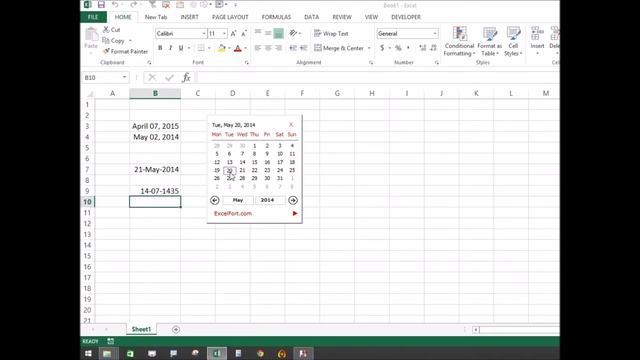Toggle underline formatting
Screen dimensions: 640x360
(181, 48)
